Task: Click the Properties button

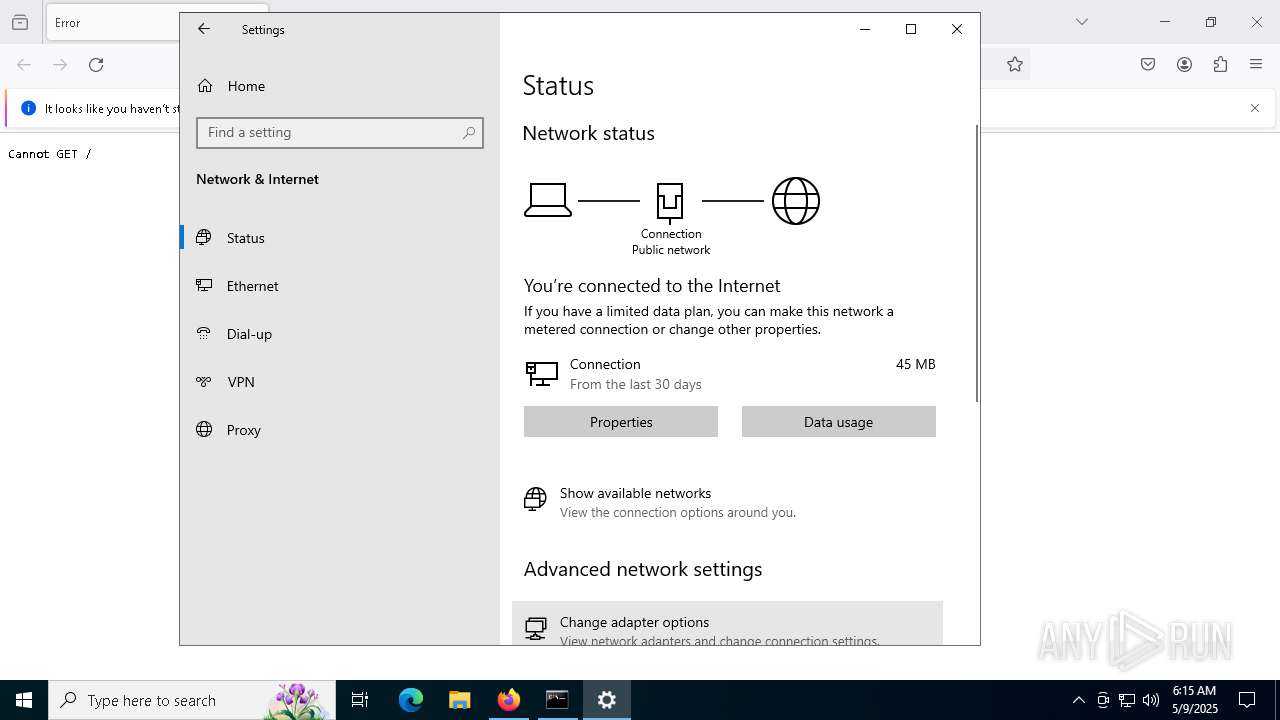Action: [621, 422]
